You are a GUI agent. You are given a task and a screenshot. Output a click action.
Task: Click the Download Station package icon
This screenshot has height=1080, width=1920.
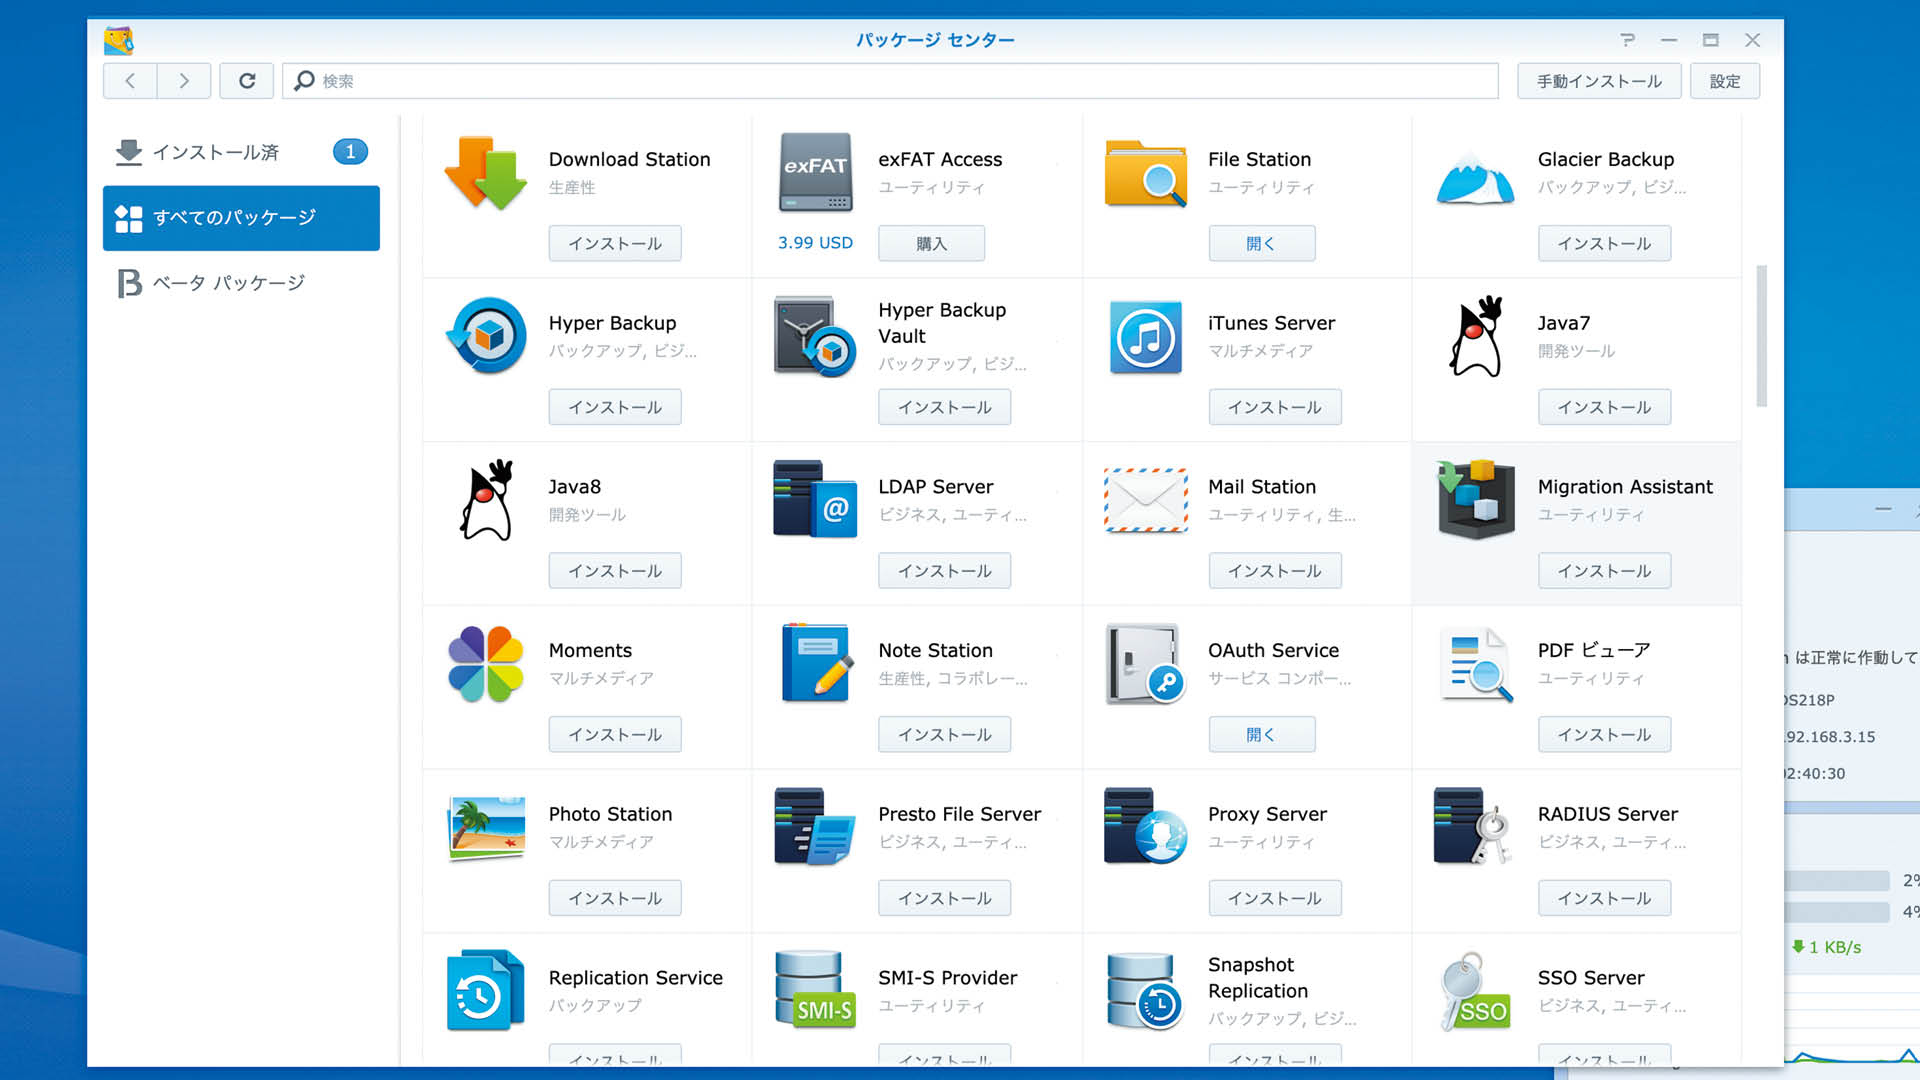[x=486, y=172]
